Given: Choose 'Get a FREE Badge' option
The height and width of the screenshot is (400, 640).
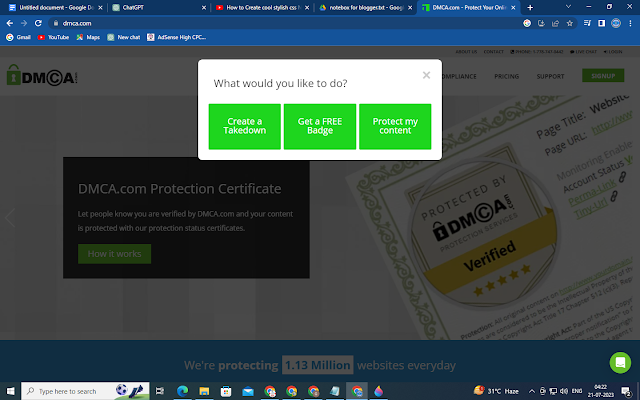Looking at the screenshot, I should [x=320, y=126].
